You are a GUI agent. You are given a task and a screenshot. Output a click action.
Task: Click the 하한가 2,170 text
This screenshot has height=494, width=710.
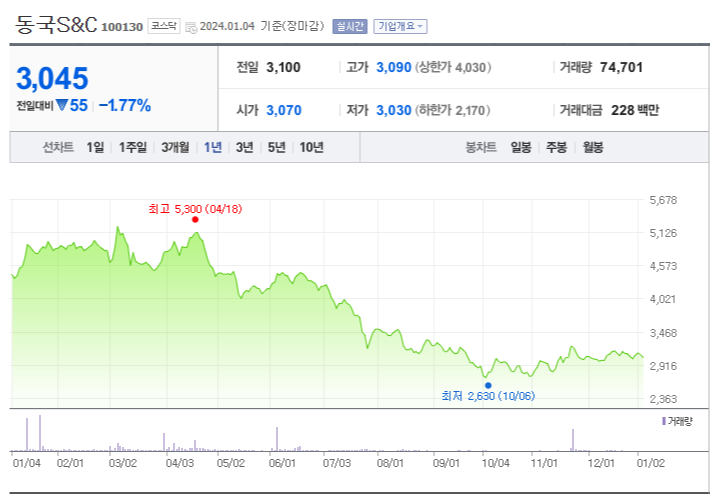[x=453, y=110]
